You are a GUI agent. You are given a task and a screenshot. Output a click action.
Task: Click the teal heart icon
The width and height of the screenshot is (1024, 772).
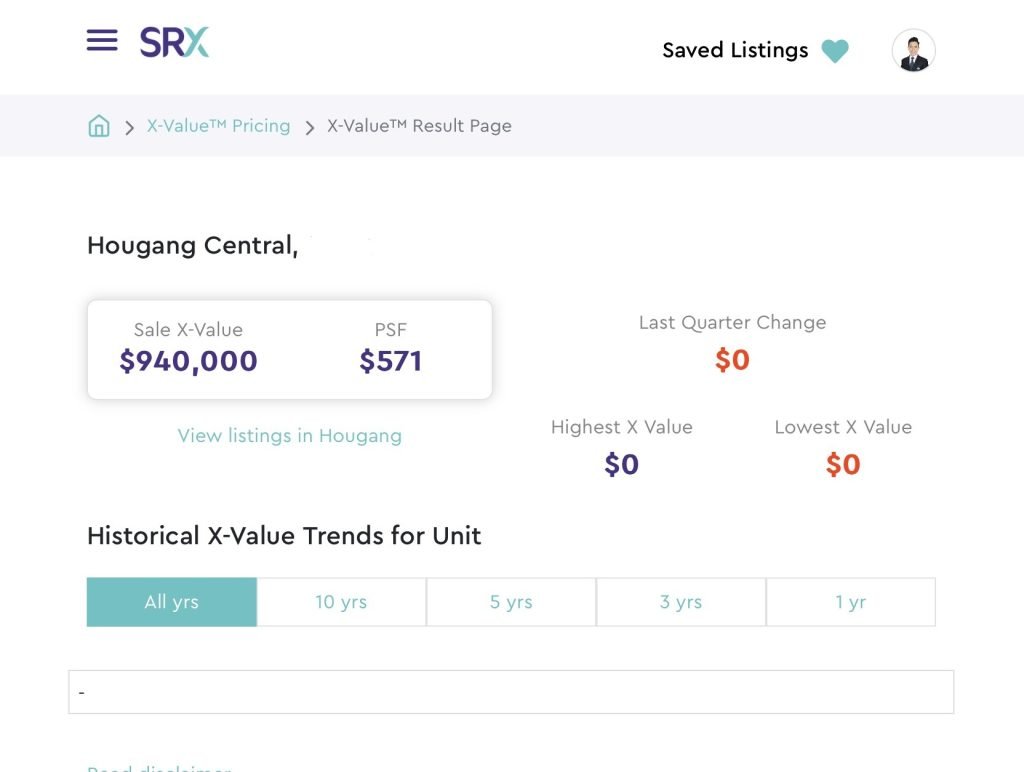tap(835, 51)
